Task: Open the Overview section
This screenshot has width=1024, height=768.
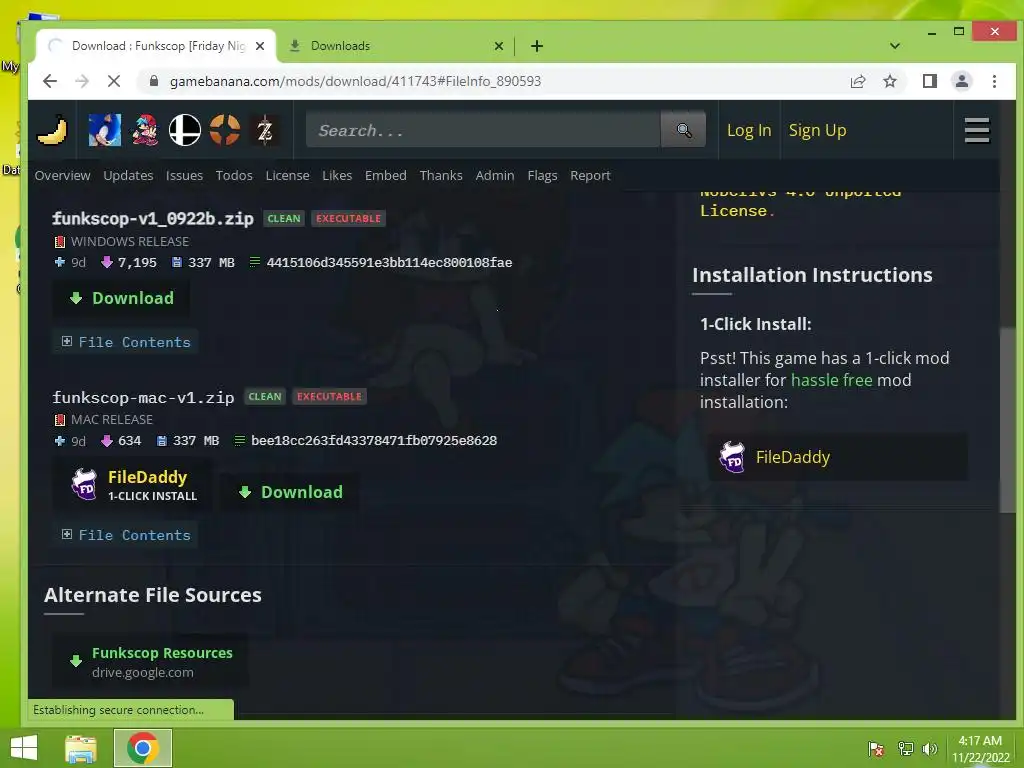Action: tap(63, 175)
